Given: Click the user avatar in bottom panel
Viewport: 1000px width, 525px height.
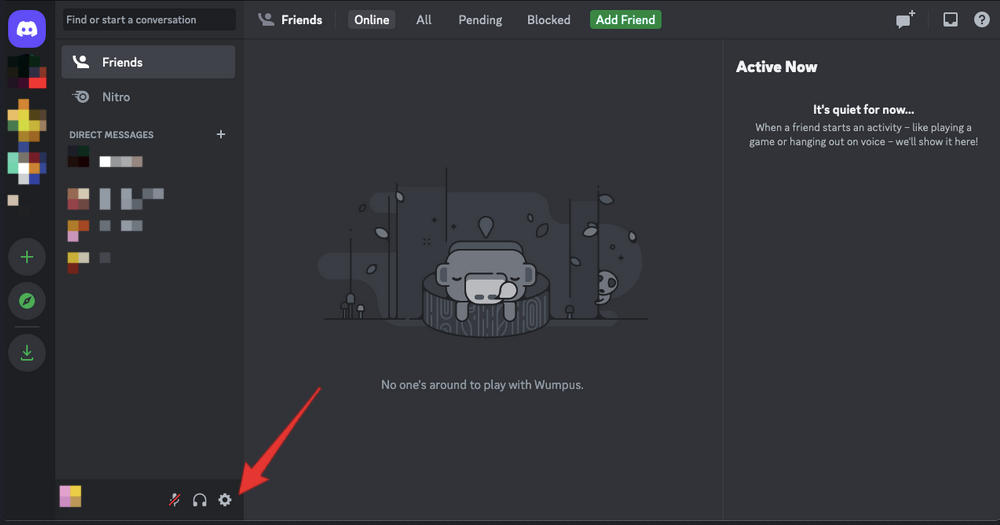Looking at the screenshot, I should (70, 496).
